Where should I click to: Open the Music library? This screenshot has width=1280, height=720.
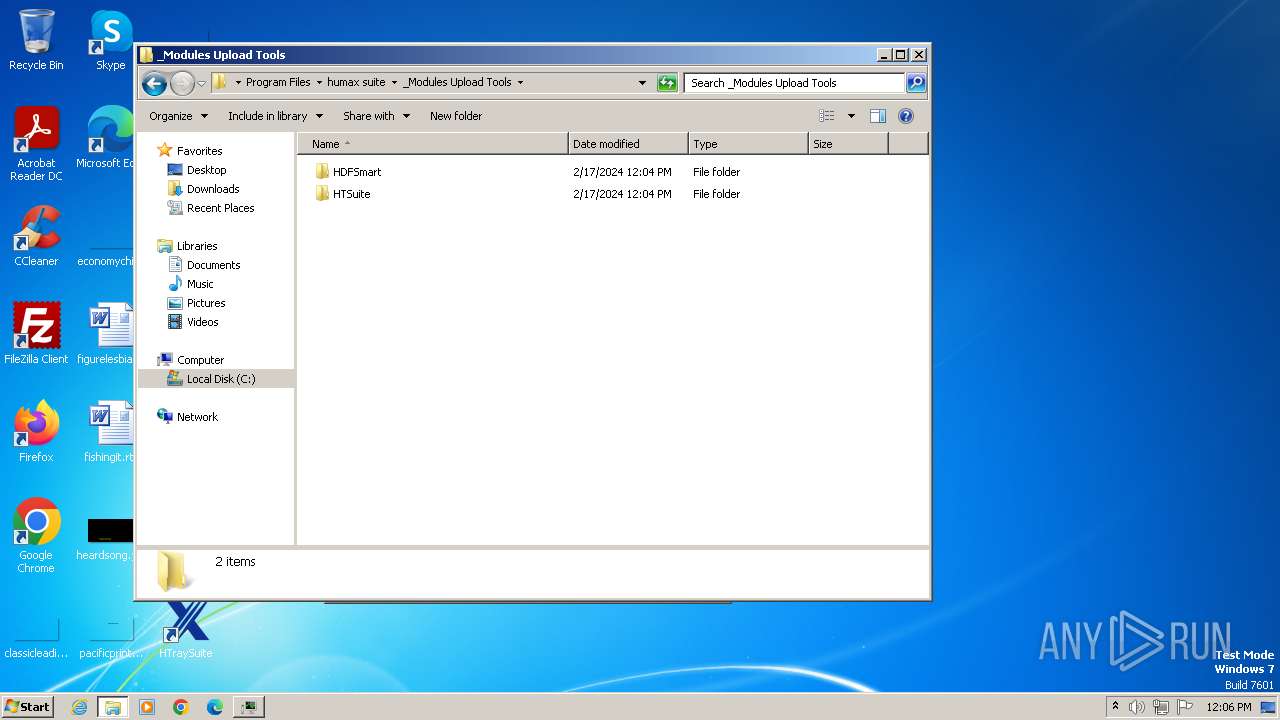tap(200, 284)
